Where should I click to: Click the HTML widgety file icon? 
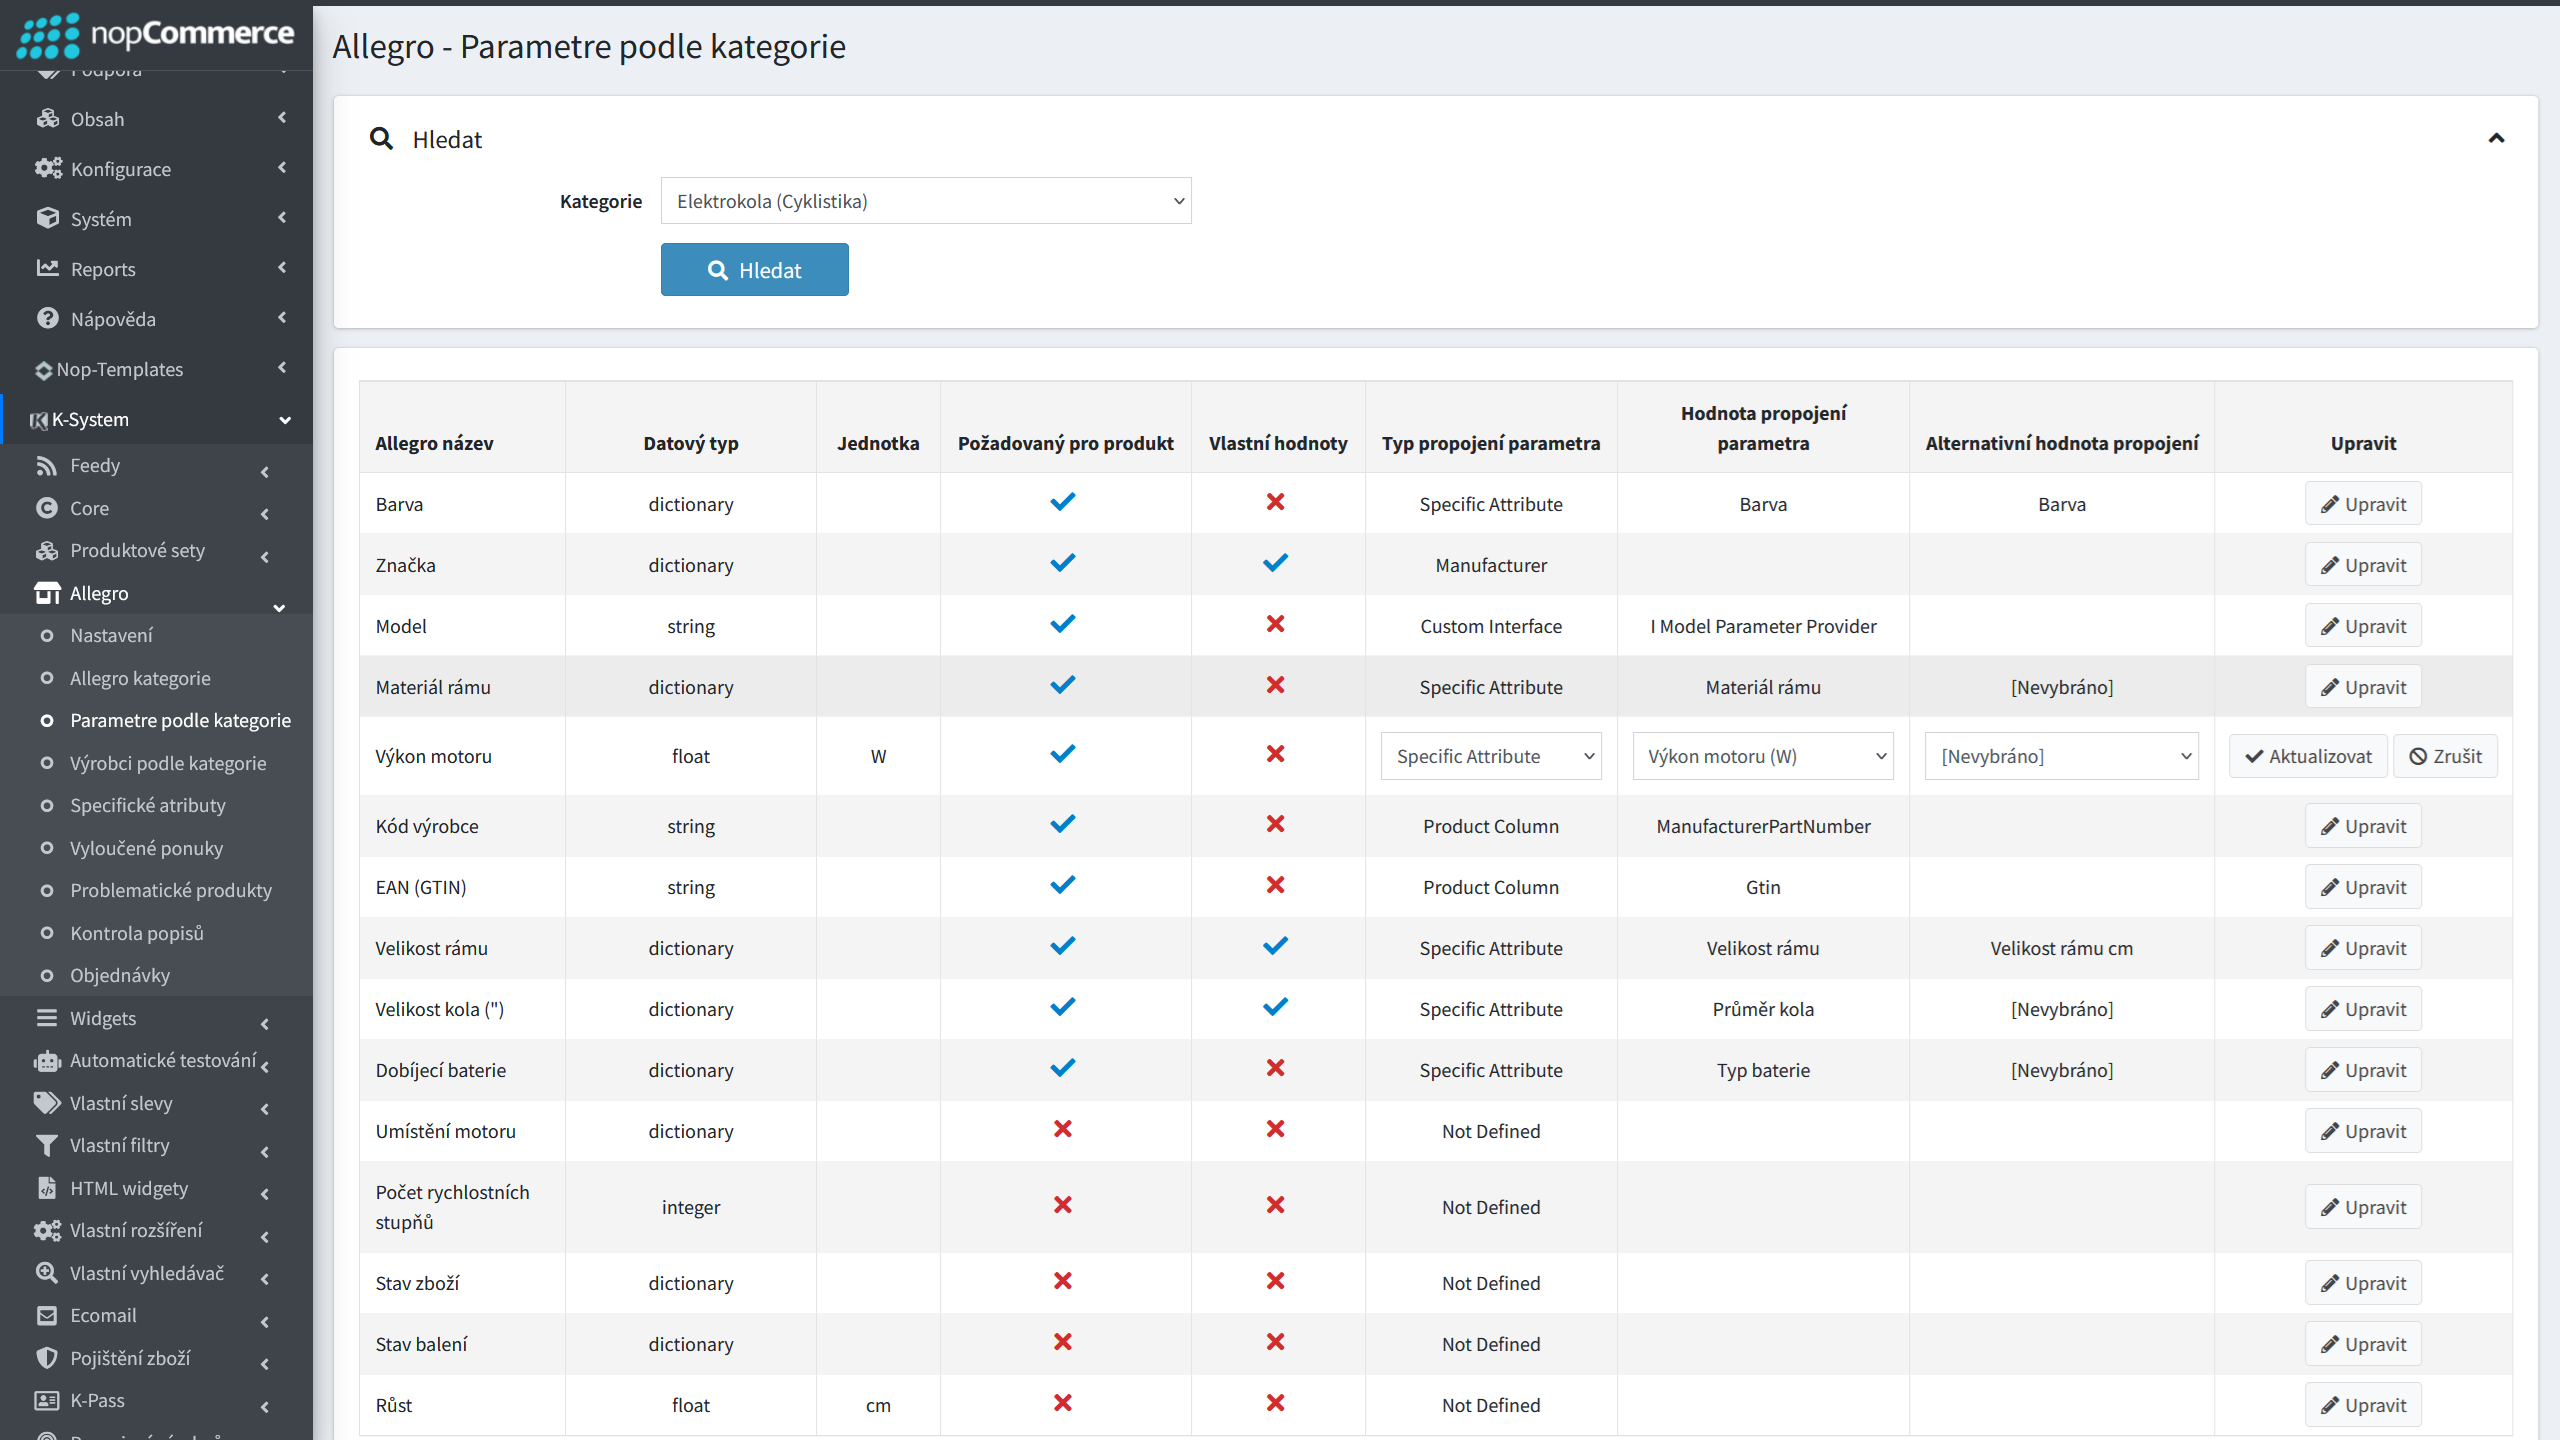click(x=47, y=1188)
